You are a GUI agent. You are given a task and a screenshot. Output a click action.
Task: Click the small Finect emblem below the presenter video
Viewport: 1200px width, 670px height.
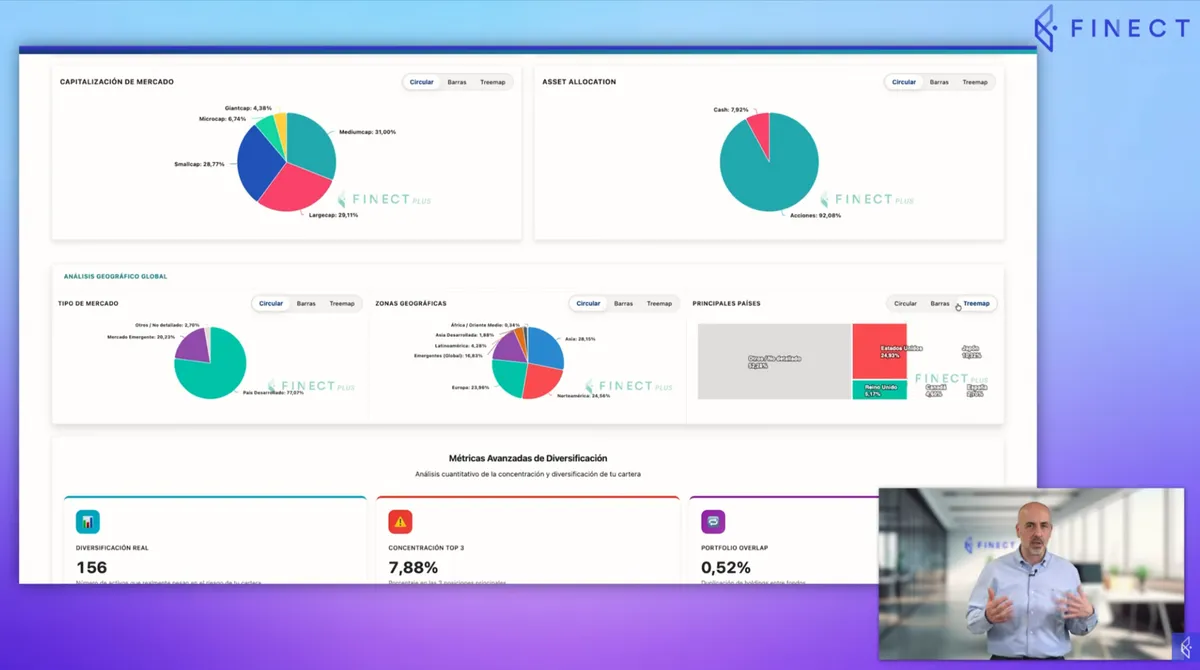coord(1185,646)
